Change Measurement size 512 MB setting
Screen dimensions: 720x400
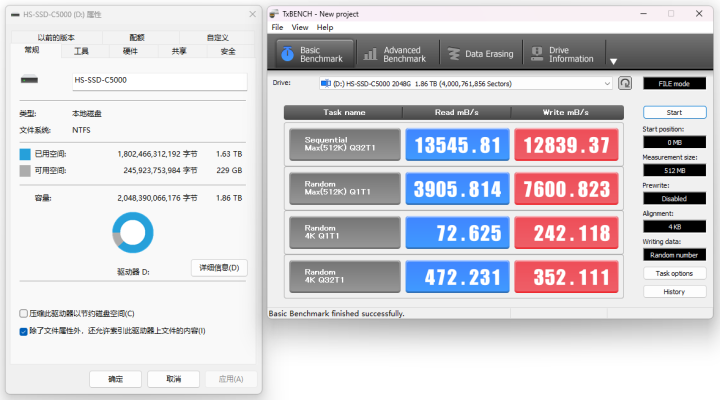point(674,170)
